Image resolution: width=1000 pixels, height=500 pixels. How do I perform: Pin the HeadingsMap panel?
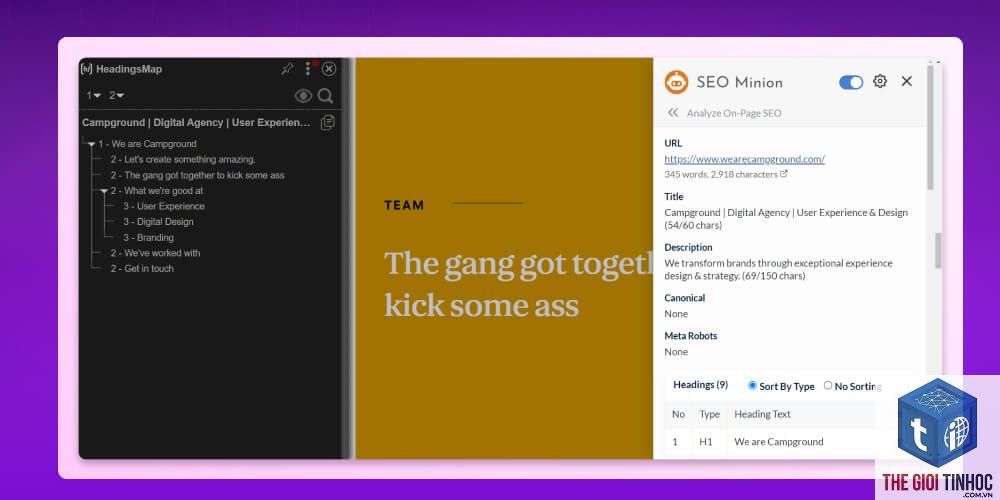click(x=288, y=69)
